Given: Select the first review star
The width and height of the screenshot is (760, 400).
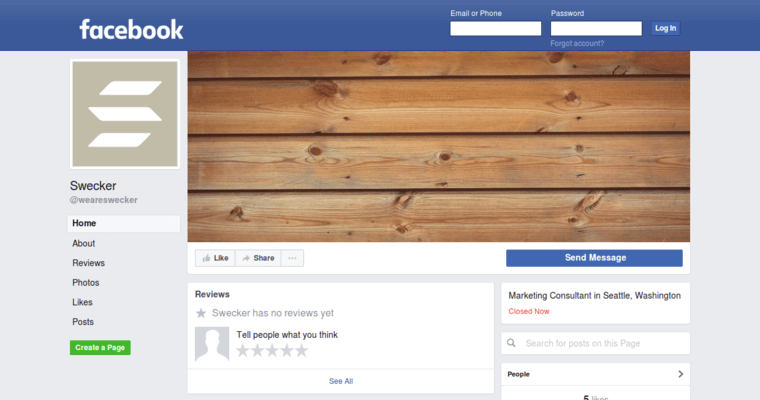Looking at the screenshot, I should [x=243, y=351].
